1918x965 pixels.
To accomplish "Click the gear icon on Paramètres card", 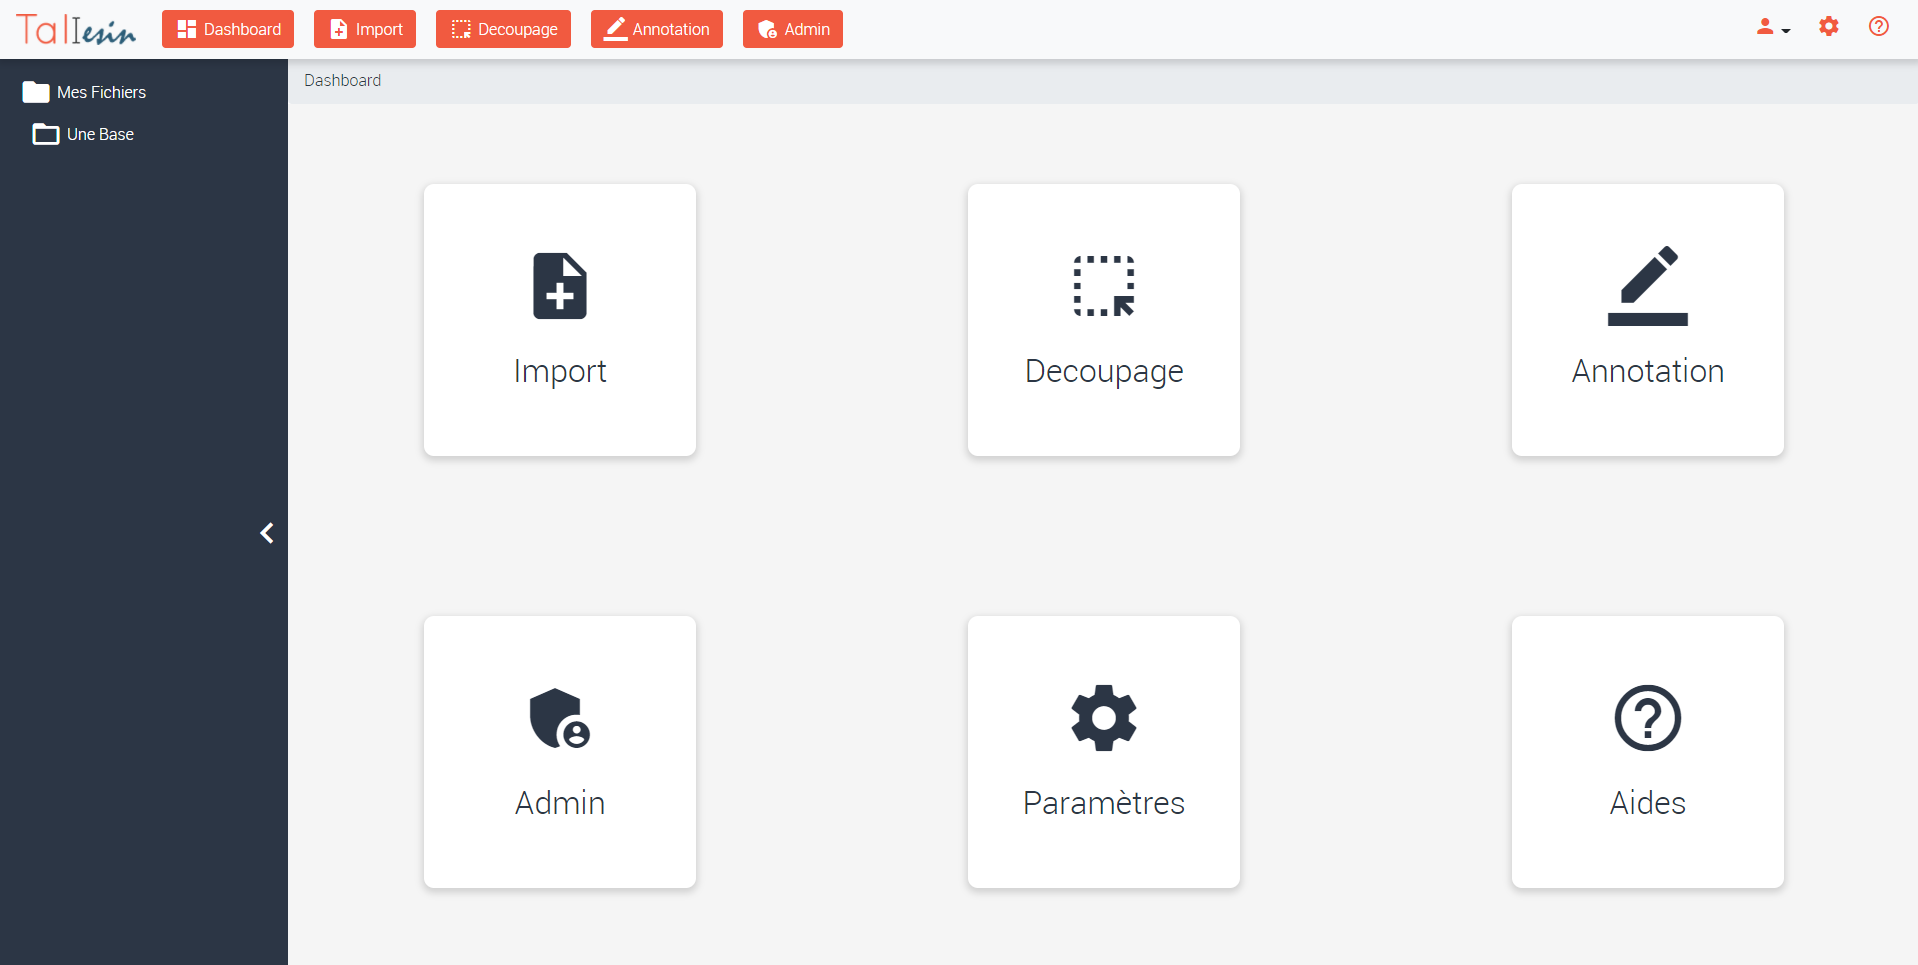I will [1104, 718].
